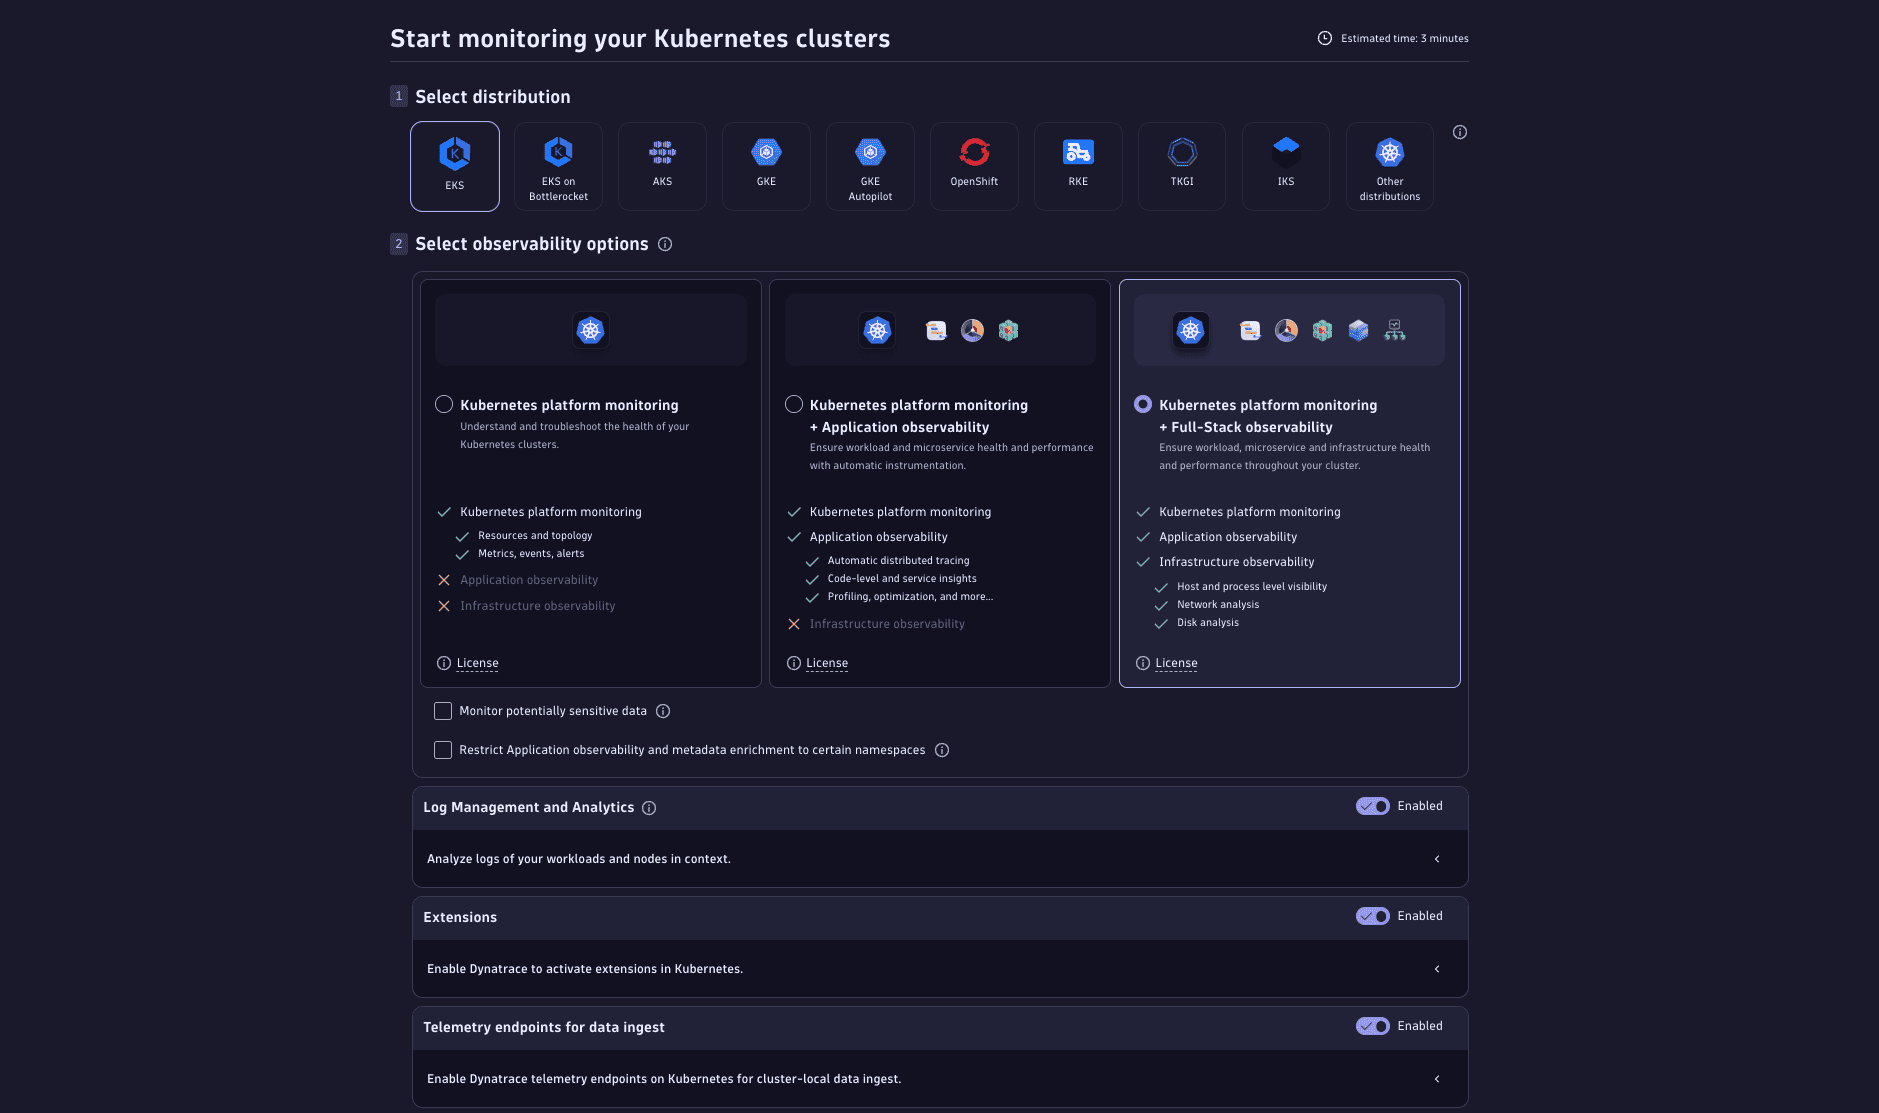The height and width of the screenshot is (1113, 1879).
Task: Collapse the Log Management and Analytics details
Action: coord(1437,858)
